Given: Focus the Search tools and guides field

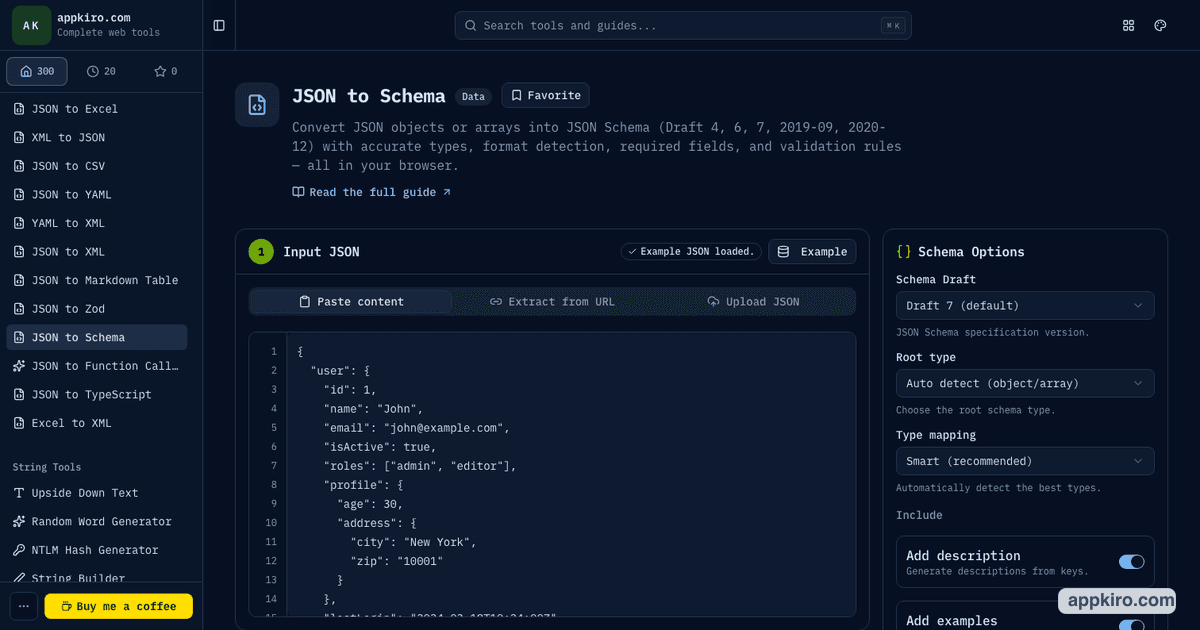Looking at the screenshot, I should pyautogui.click(x=683, y=25).
